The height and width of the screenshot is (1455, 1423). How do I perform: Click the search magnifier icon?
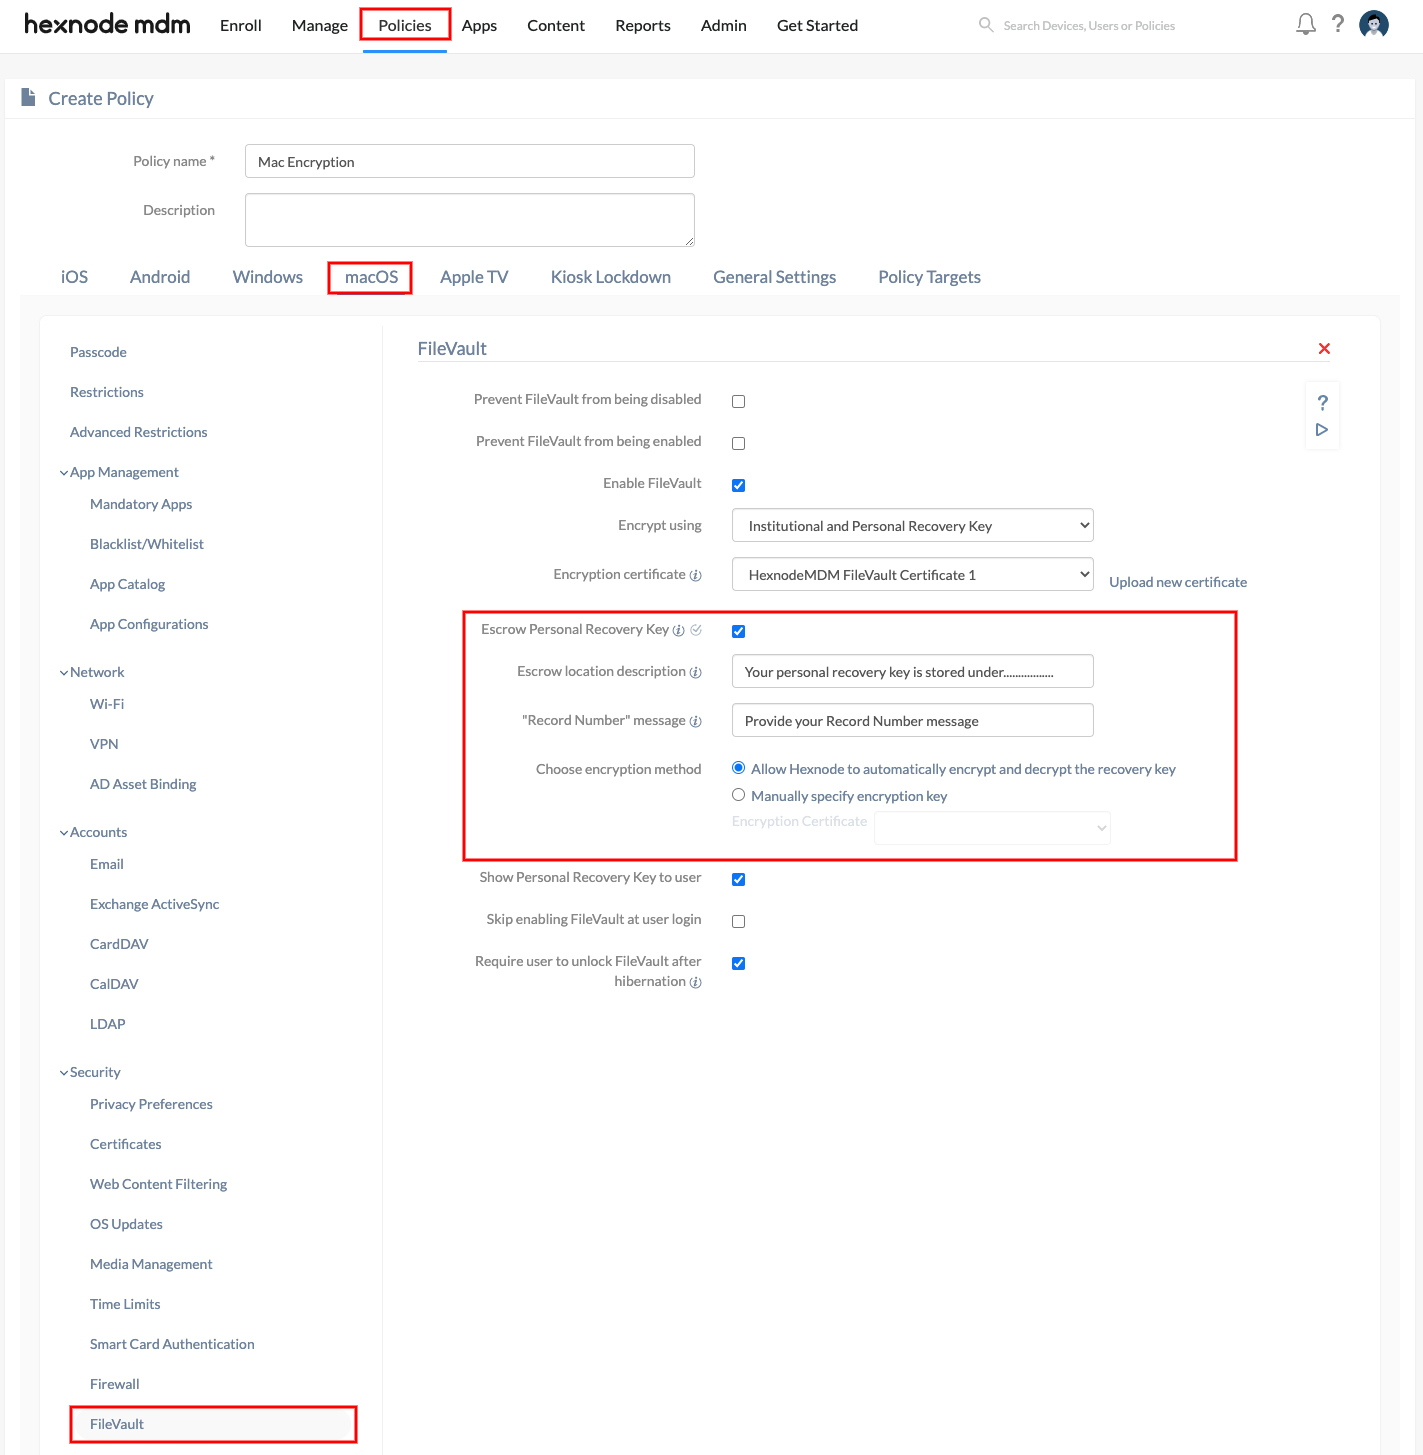986,25
